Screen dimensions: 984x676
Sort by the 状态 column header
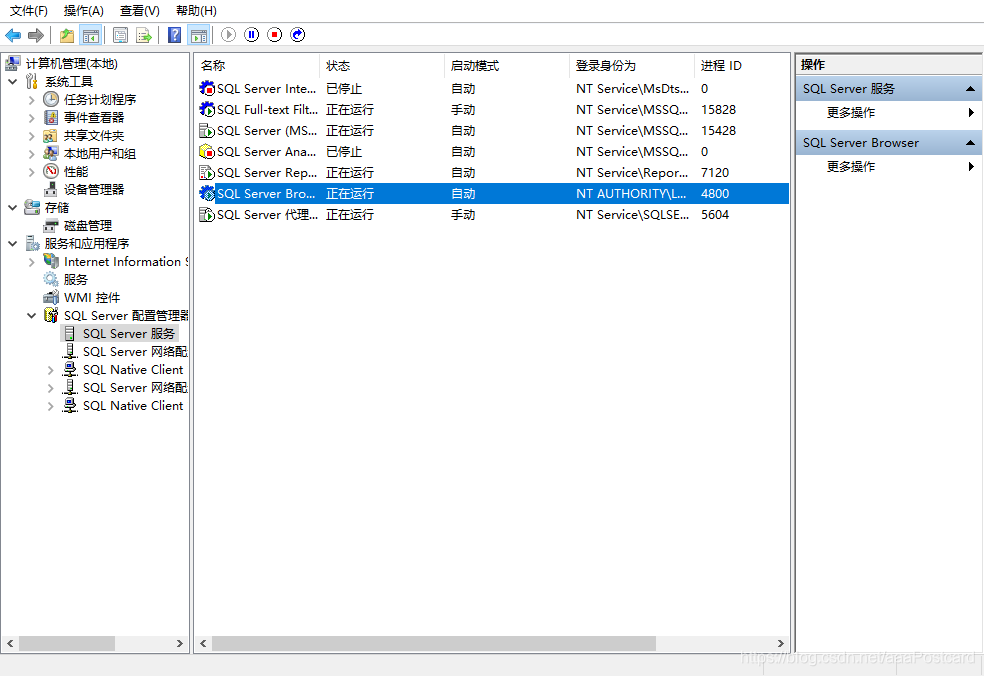click(382, 65)
